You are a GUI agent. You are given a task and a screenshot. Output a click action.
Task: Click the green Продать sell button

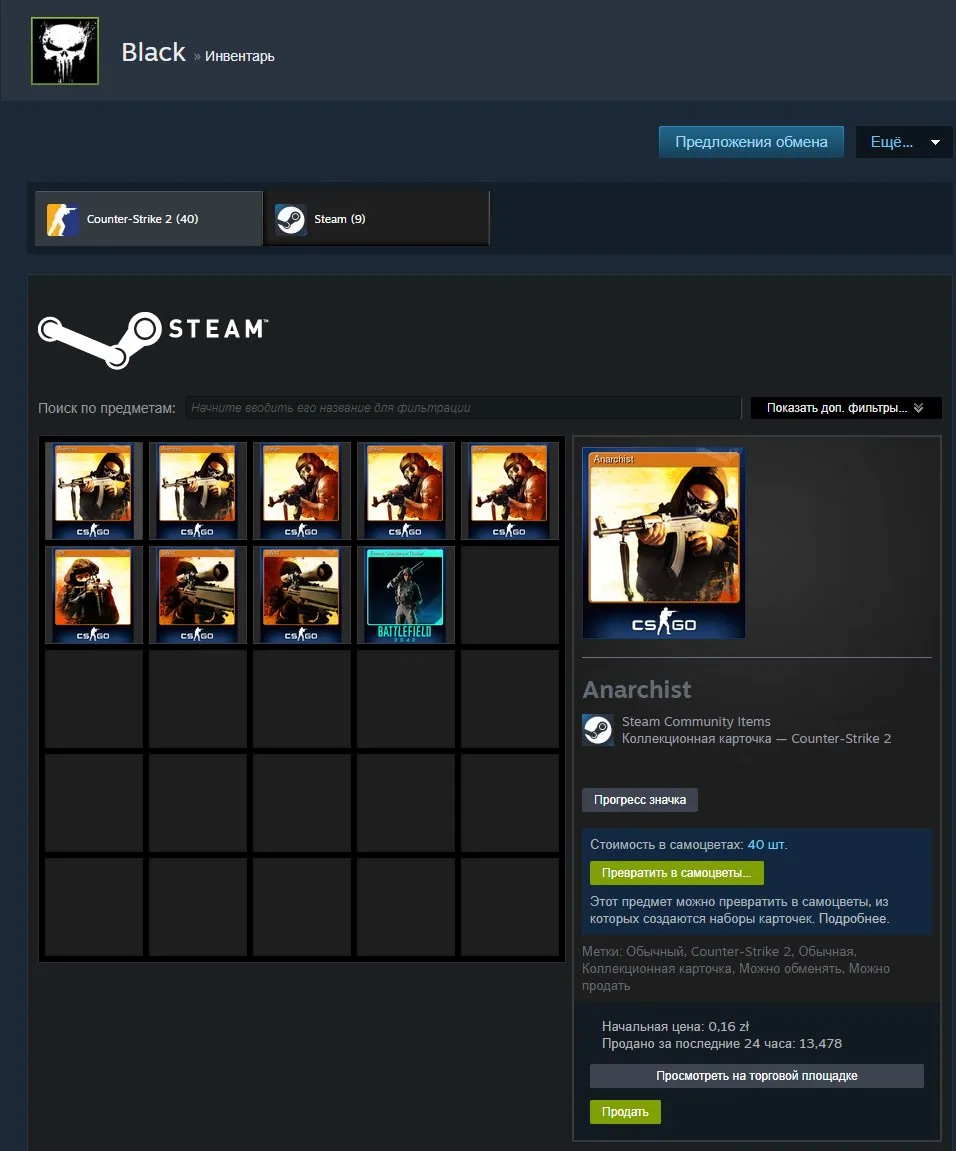(625, 1111)
